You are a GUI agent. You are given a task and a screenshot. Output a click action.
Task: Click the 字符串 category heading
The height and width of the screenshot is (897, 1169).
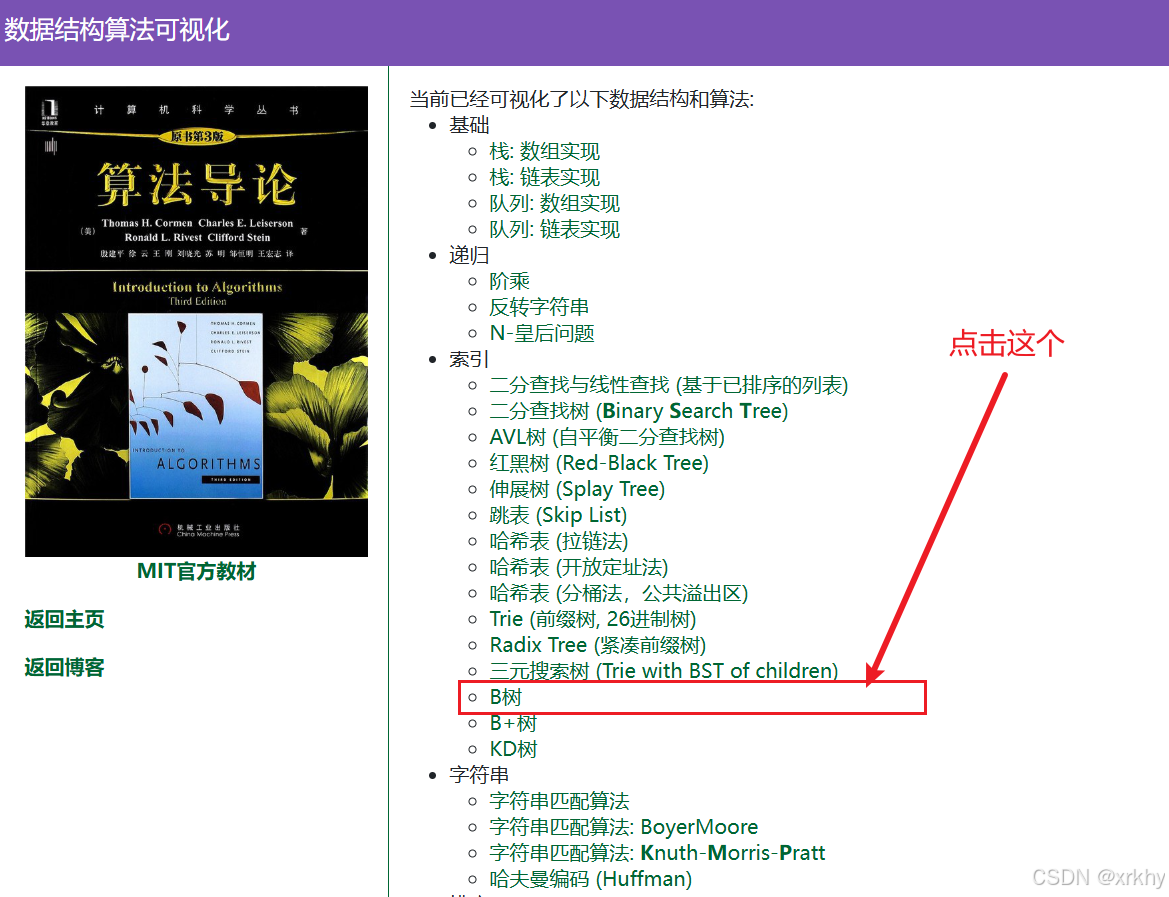pos(479,775)
